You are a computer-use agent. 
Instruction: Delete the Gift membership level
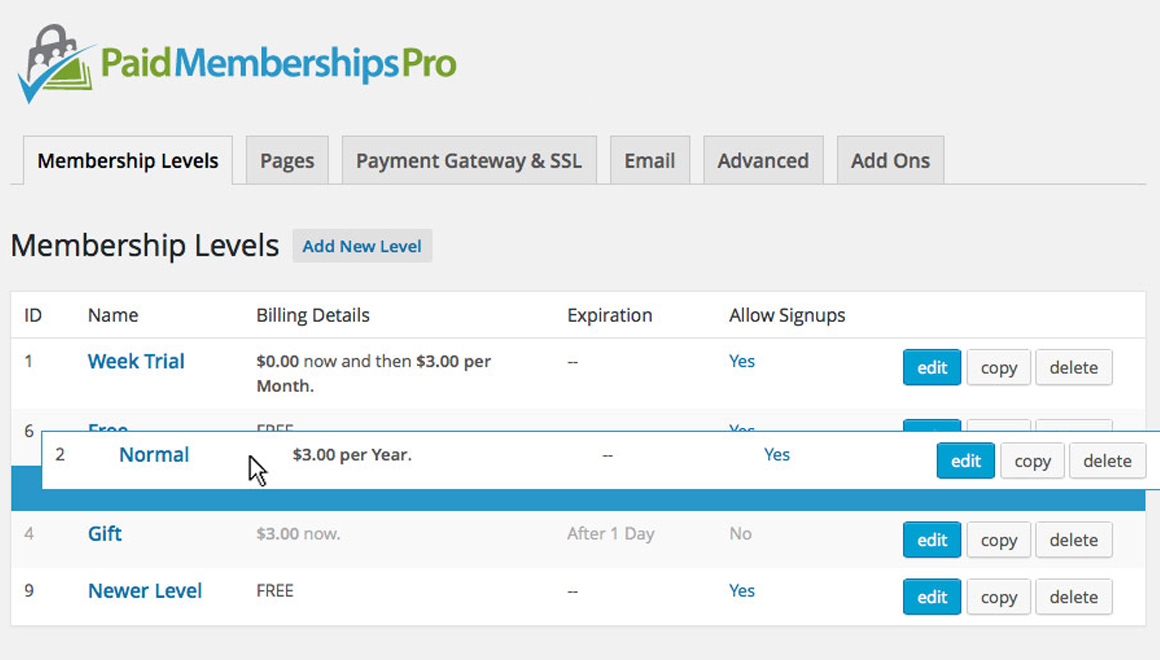coord(1073,540)
